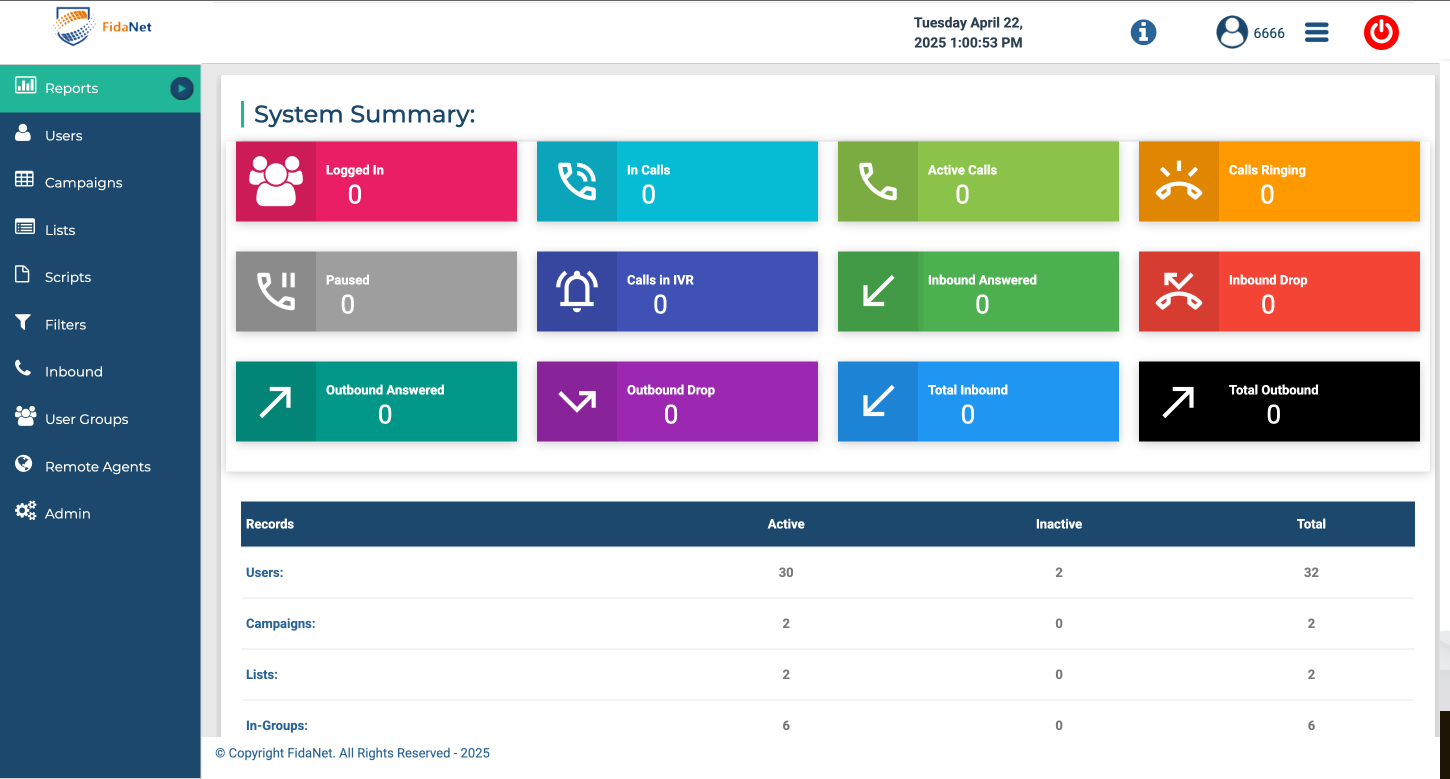Click the Campaigns: records link

(x=280, y=624)
